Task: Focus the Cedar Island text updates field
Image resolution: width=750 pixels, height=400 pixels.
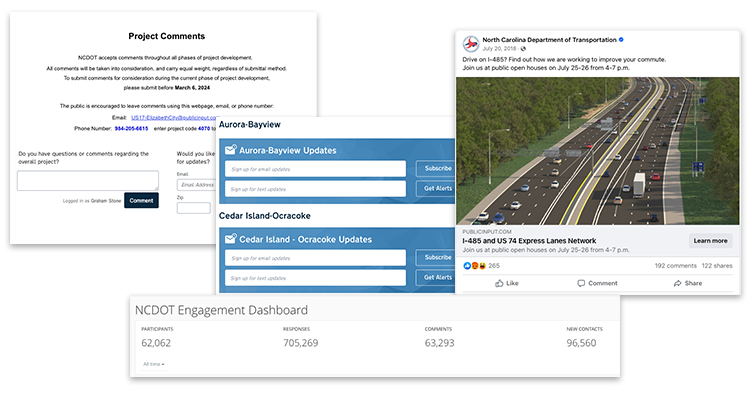Action: click(314, 277)
